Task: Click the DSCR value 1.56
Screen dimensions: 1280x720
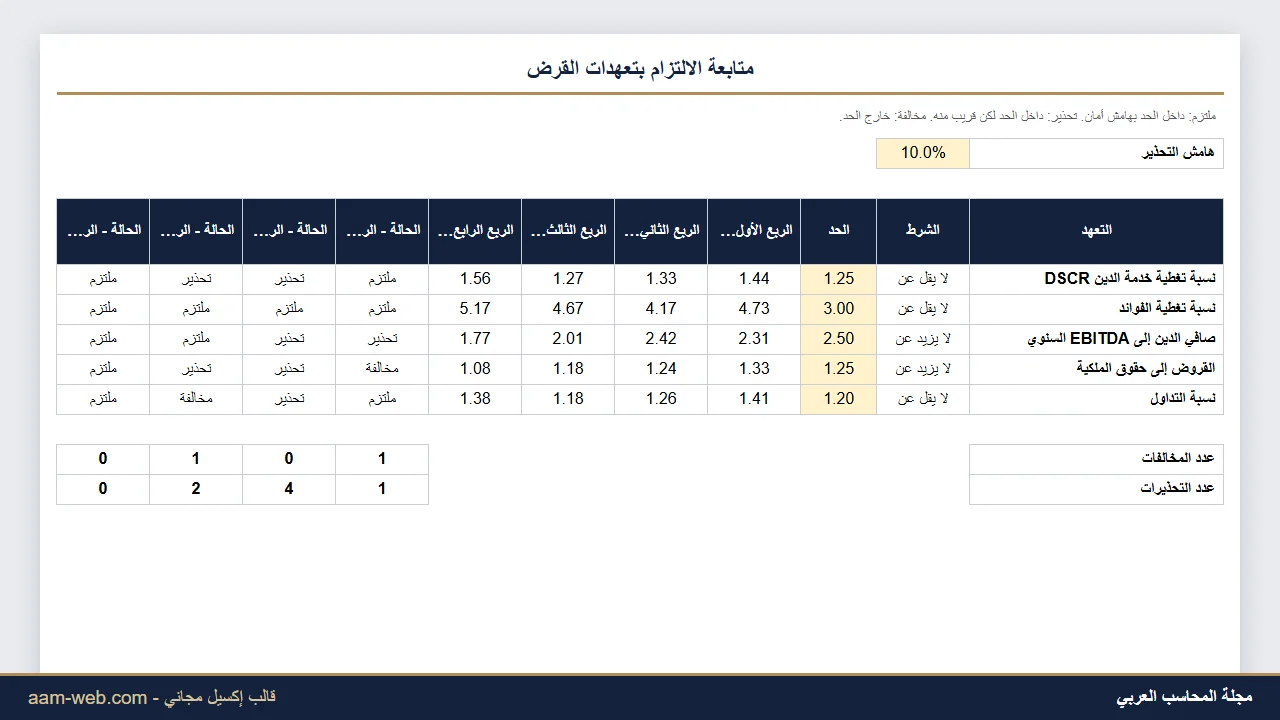Action: (x=475, y=279)
